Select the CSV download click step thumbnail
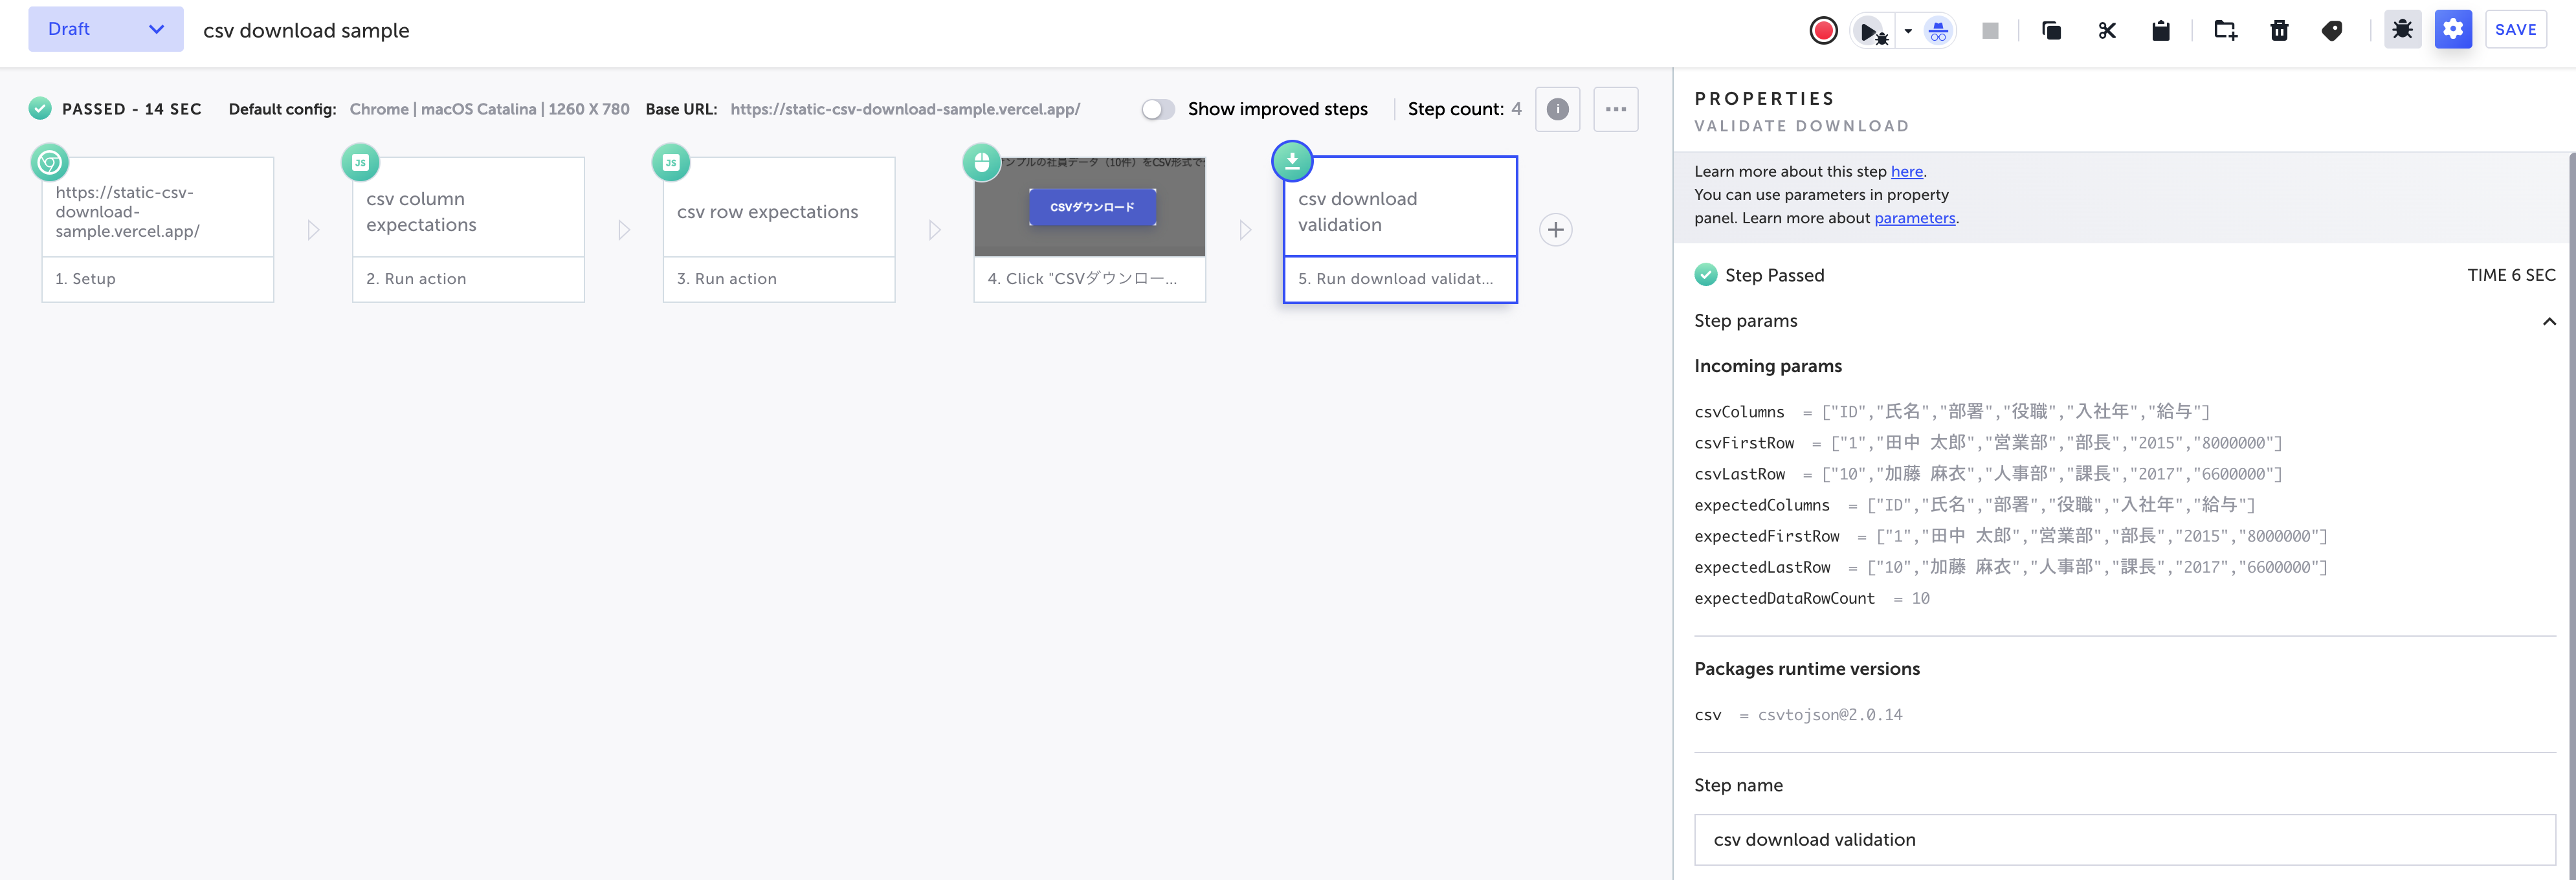2576x880 pixels. click(x=1089, y=207)
